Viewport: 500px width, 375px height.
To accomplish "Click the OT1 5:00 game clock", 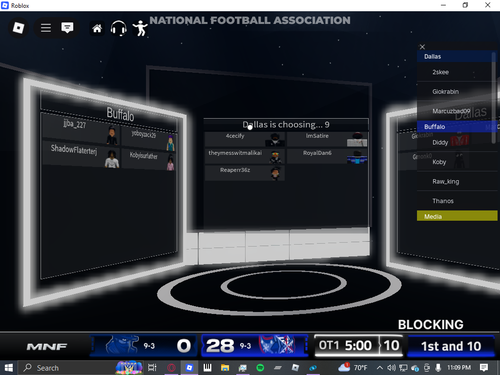I will coord(345,345).
